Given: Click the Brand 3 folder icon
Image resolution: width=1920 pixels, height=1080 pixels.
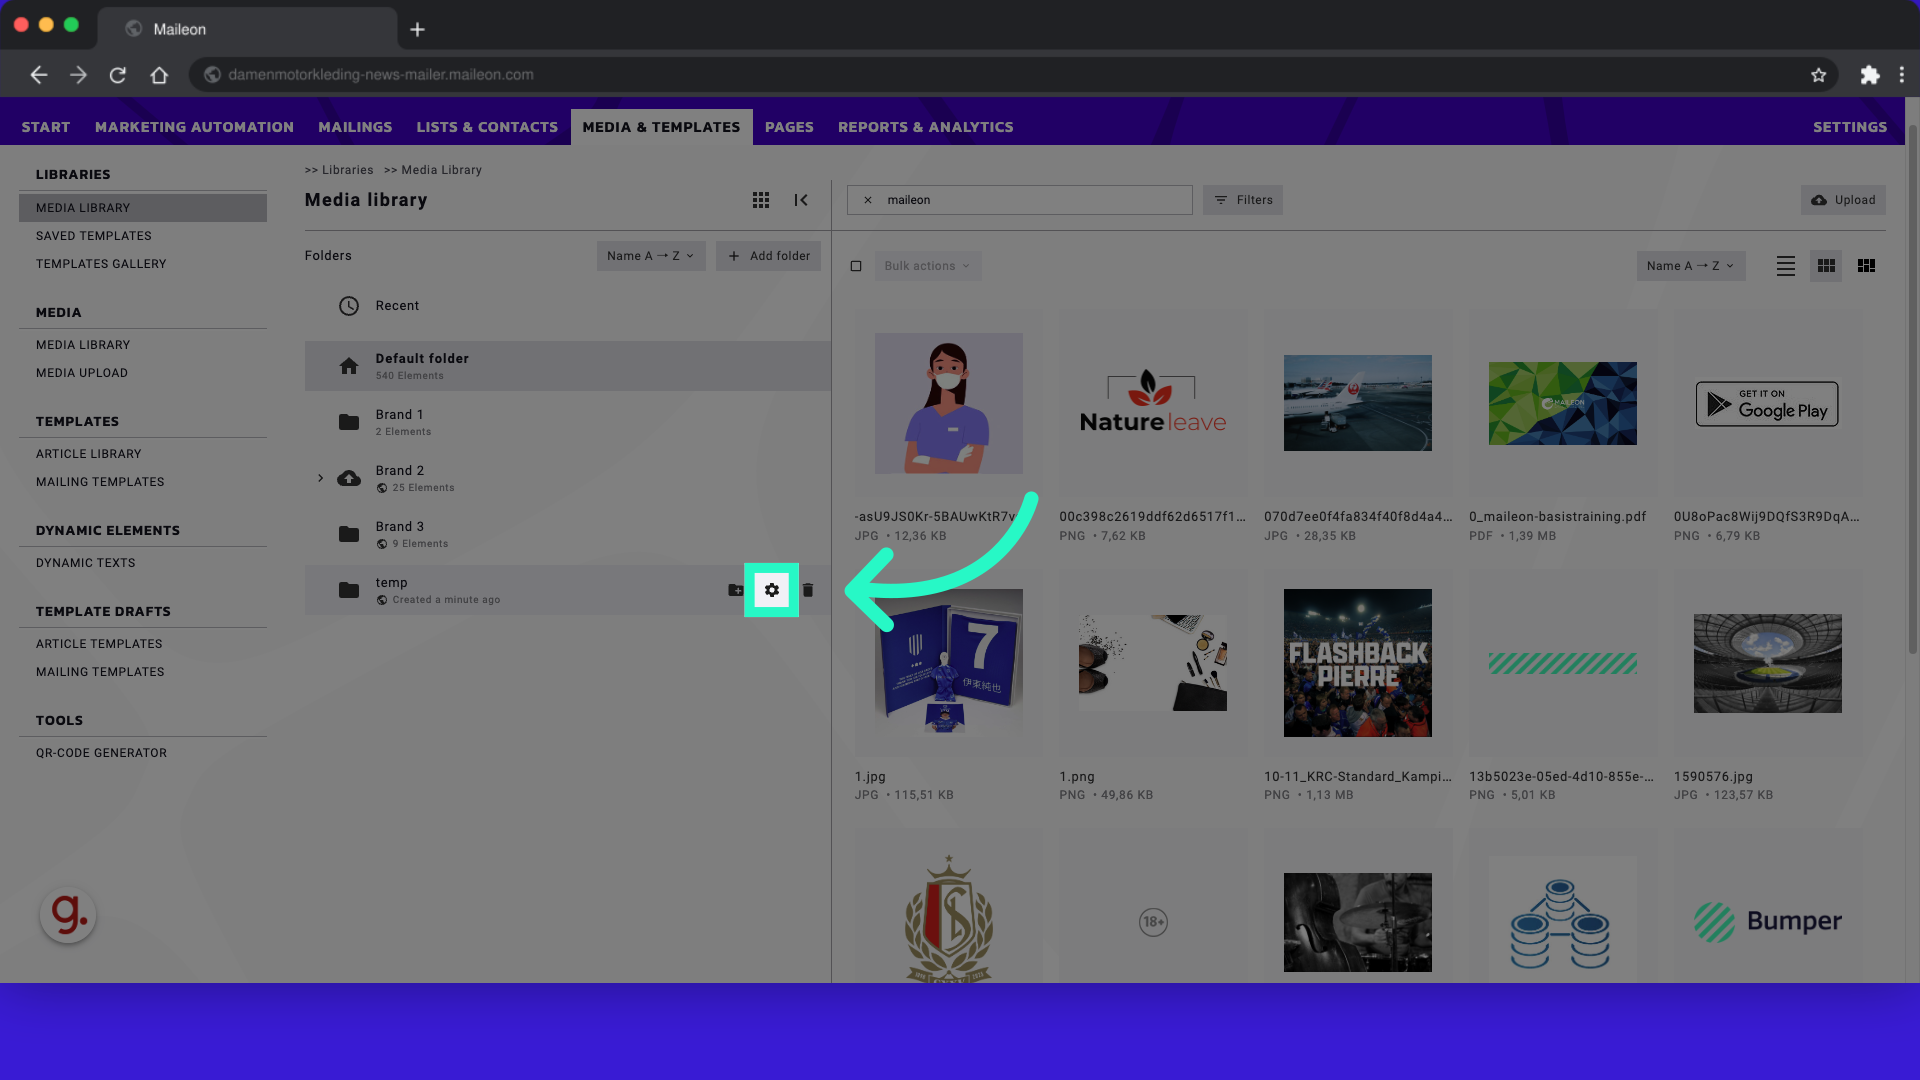Looking at the screenshot, I should [348, 534].
